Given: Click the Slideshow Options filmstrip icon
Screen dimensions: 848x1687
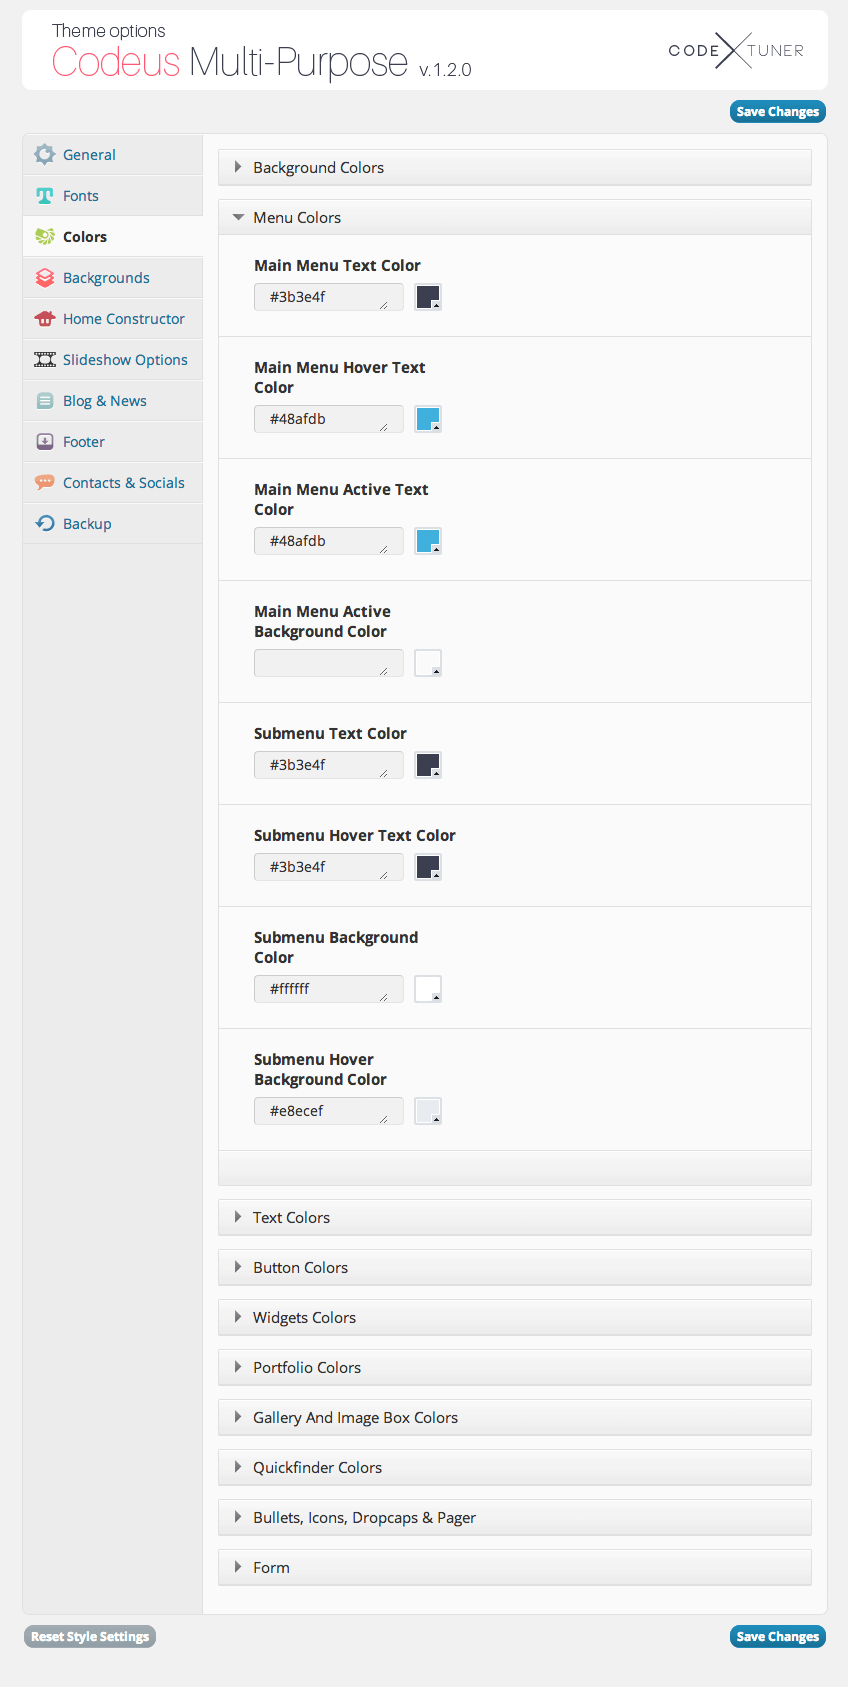Looking at the screenshot, I should 45,359.
